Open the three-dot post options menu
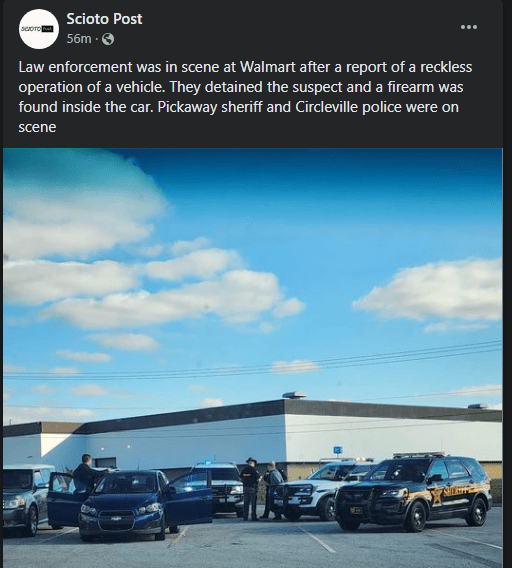Image resolution: width=512 pixels, height=568 pixels. 469,27
